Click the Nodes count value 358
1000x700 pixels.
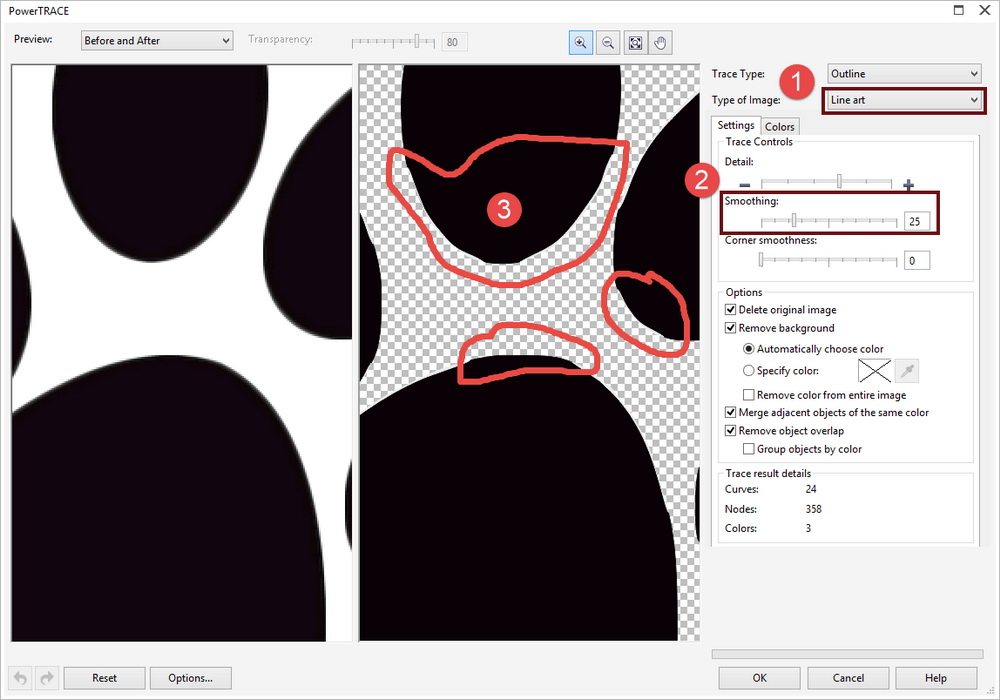[813, 509]
